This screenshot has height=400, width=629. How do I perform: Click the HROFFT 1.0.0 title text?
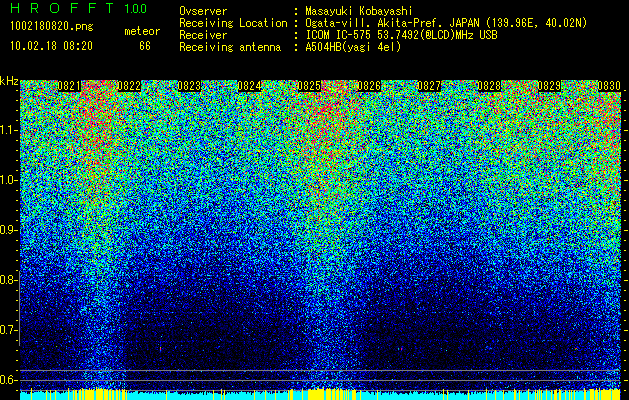[78, 8]
